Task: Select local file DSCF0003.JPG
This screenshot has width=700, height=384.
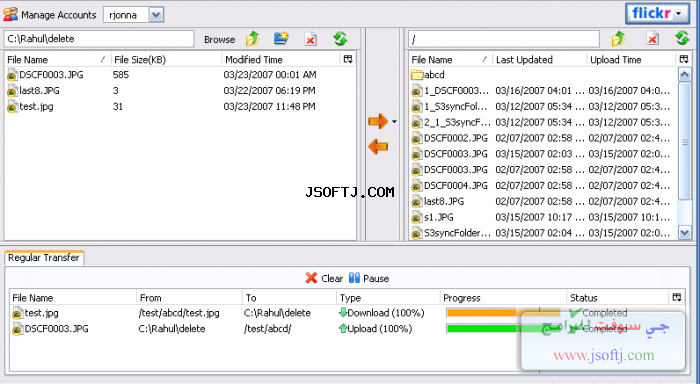Action: 180,75
